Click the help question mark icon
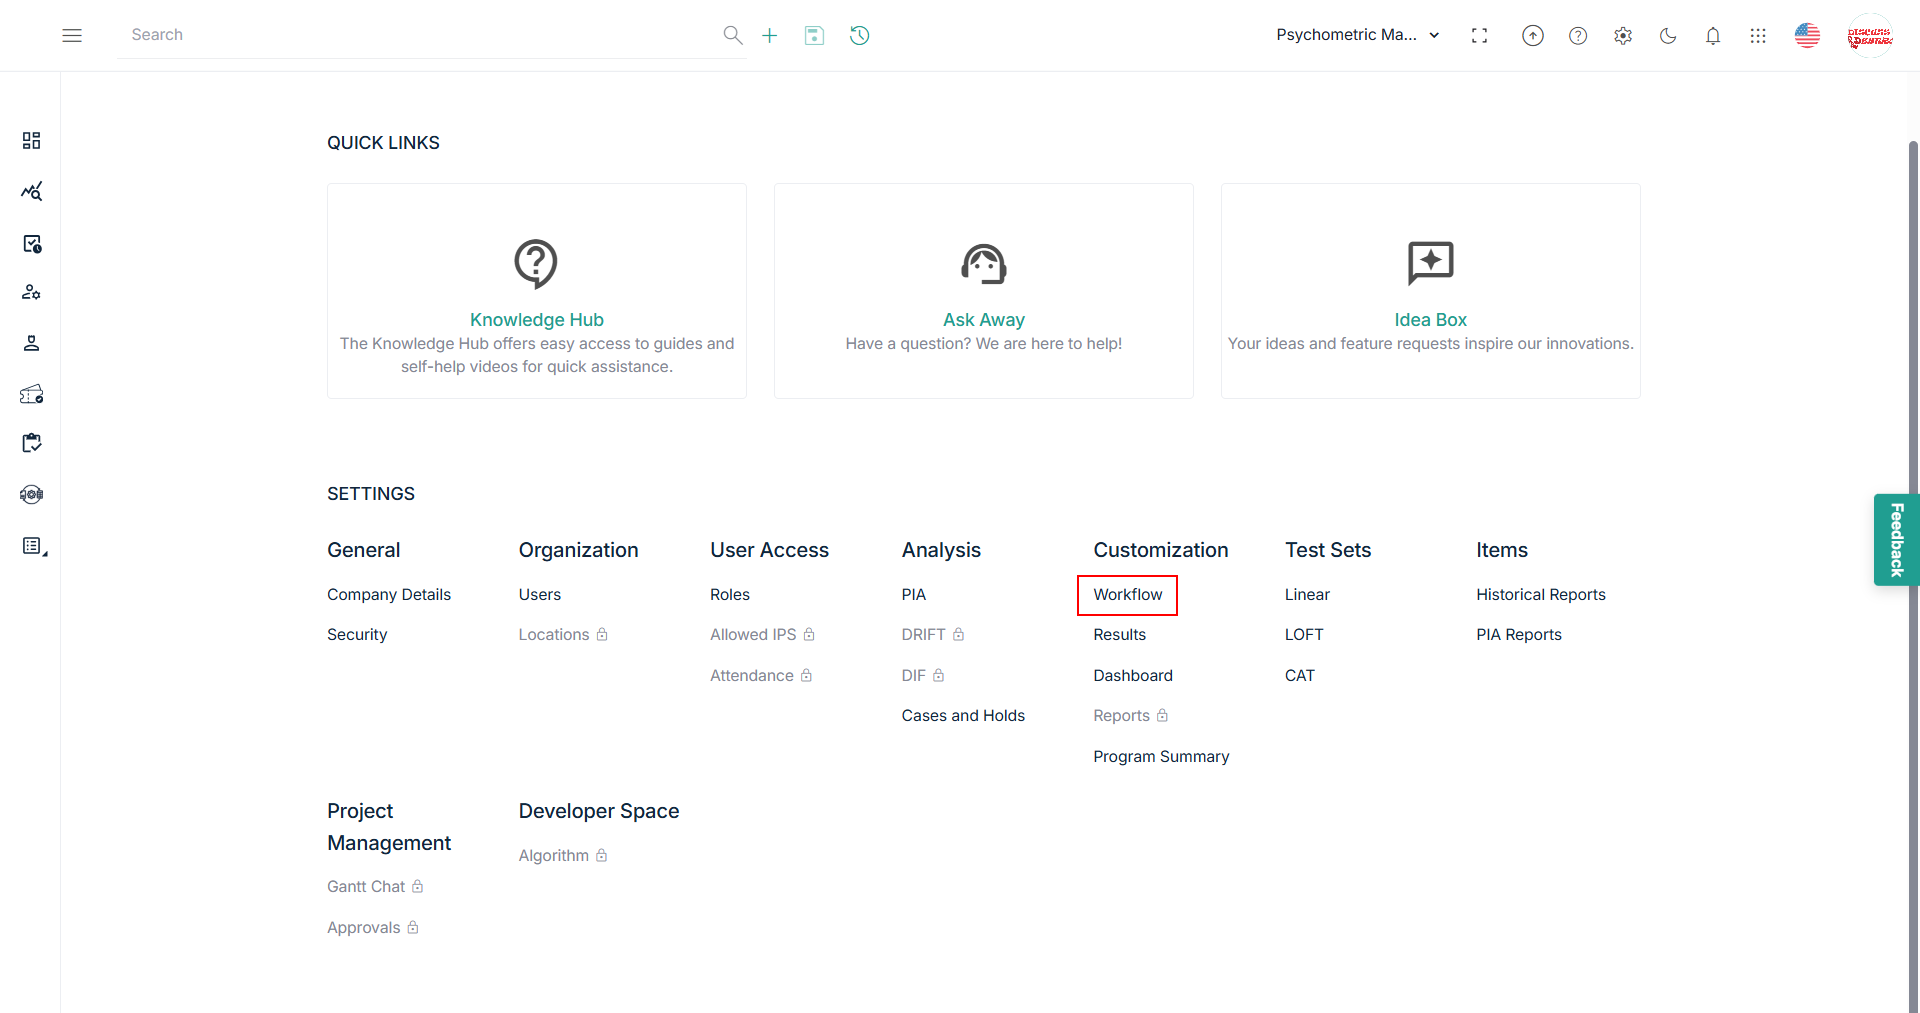The width and height of the screenshot is (1920, 1013). 1577,36
